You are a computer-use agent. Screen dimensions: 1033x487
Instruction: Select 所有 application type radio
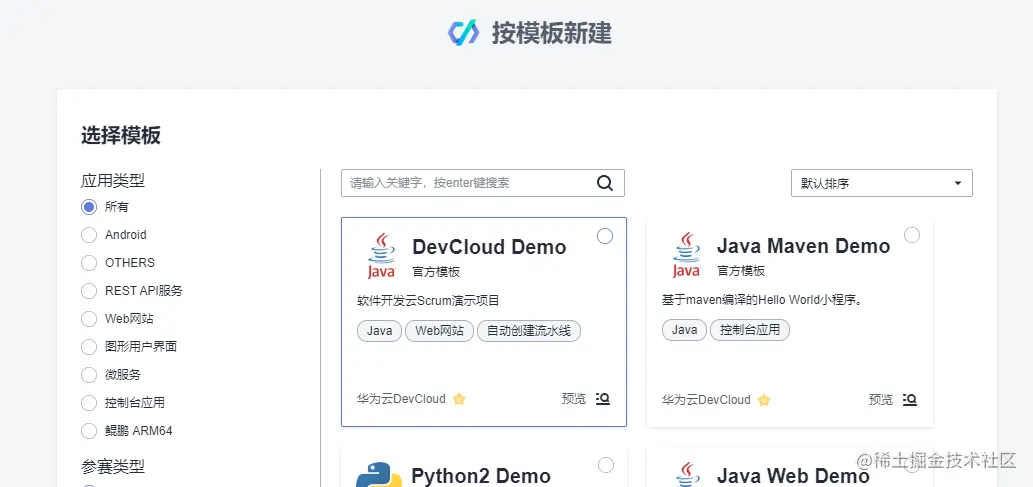pyautogui.click(x=89, y=207)
